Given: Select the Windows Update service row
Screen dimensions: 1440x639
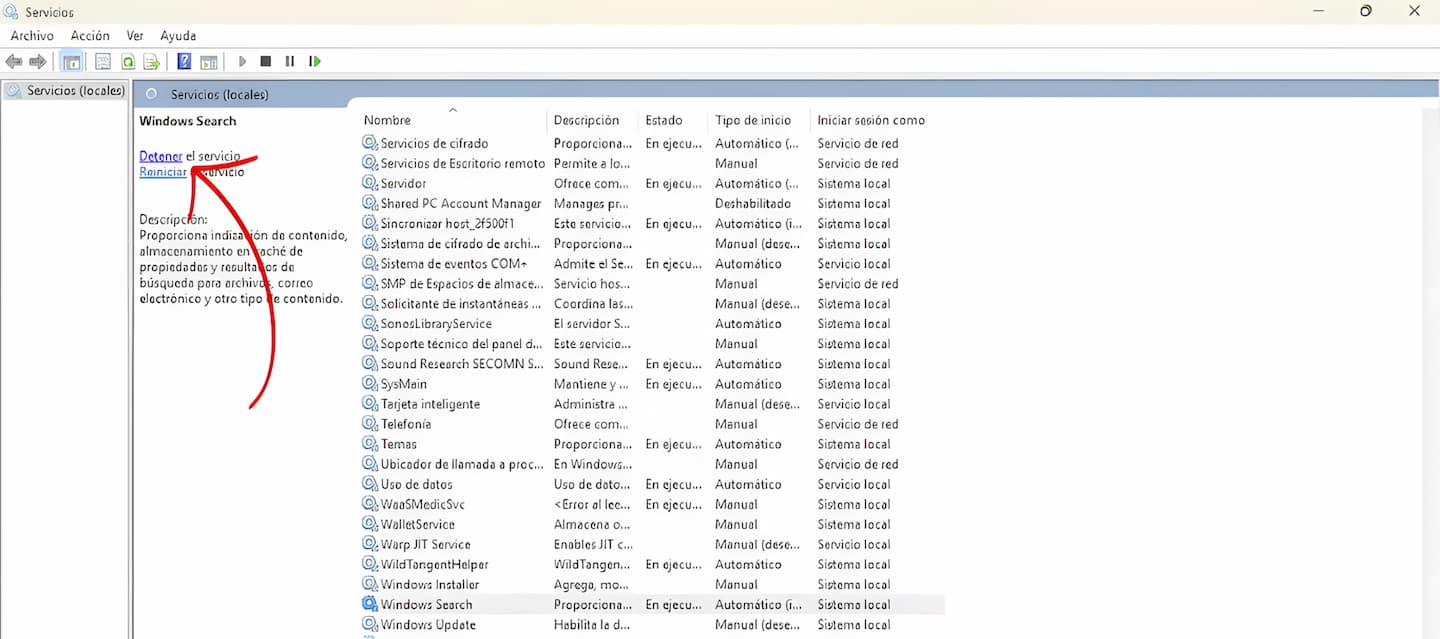Looking at the screenshot, I should (x=428, y=625).
